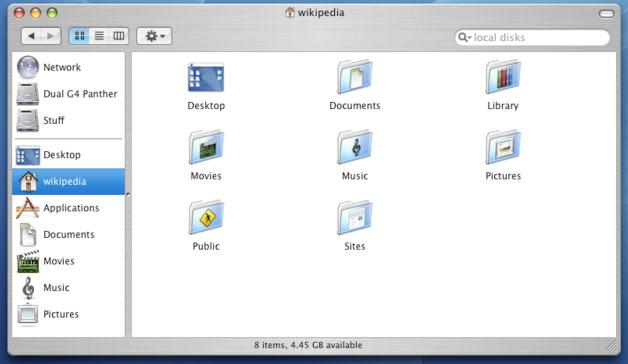Click the Sites folder name label
Viewport: 628px width, 364px height.
click(x=354, y=246)
